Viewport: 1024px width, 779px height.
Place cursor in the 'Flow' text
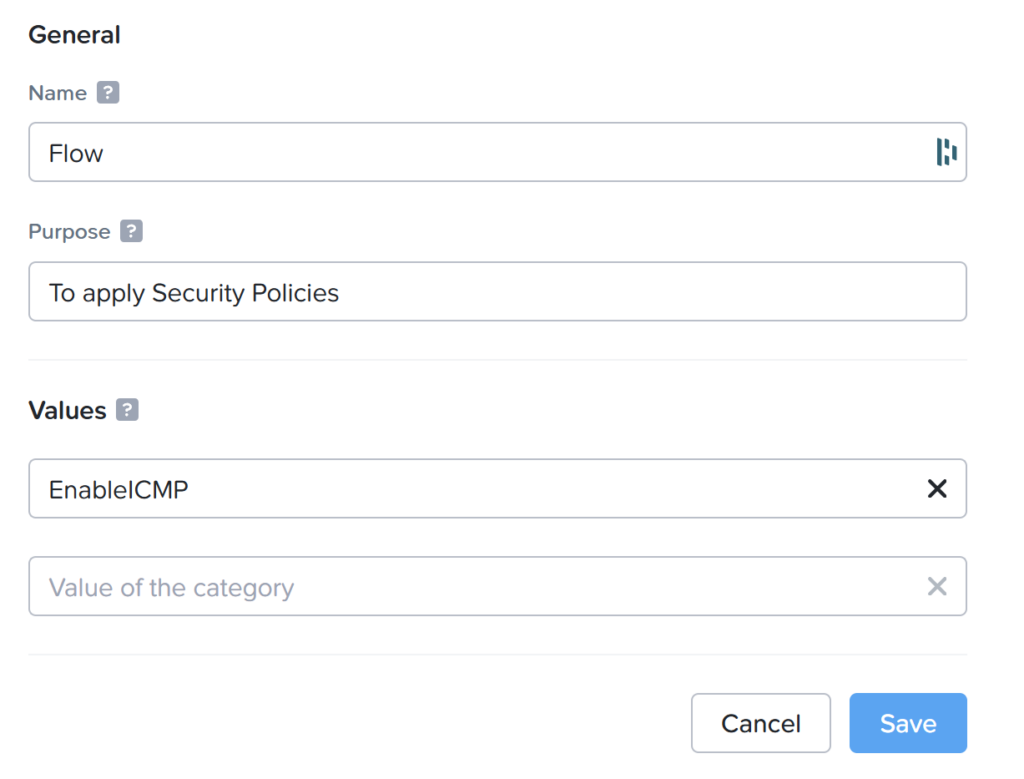pos(76,153)
